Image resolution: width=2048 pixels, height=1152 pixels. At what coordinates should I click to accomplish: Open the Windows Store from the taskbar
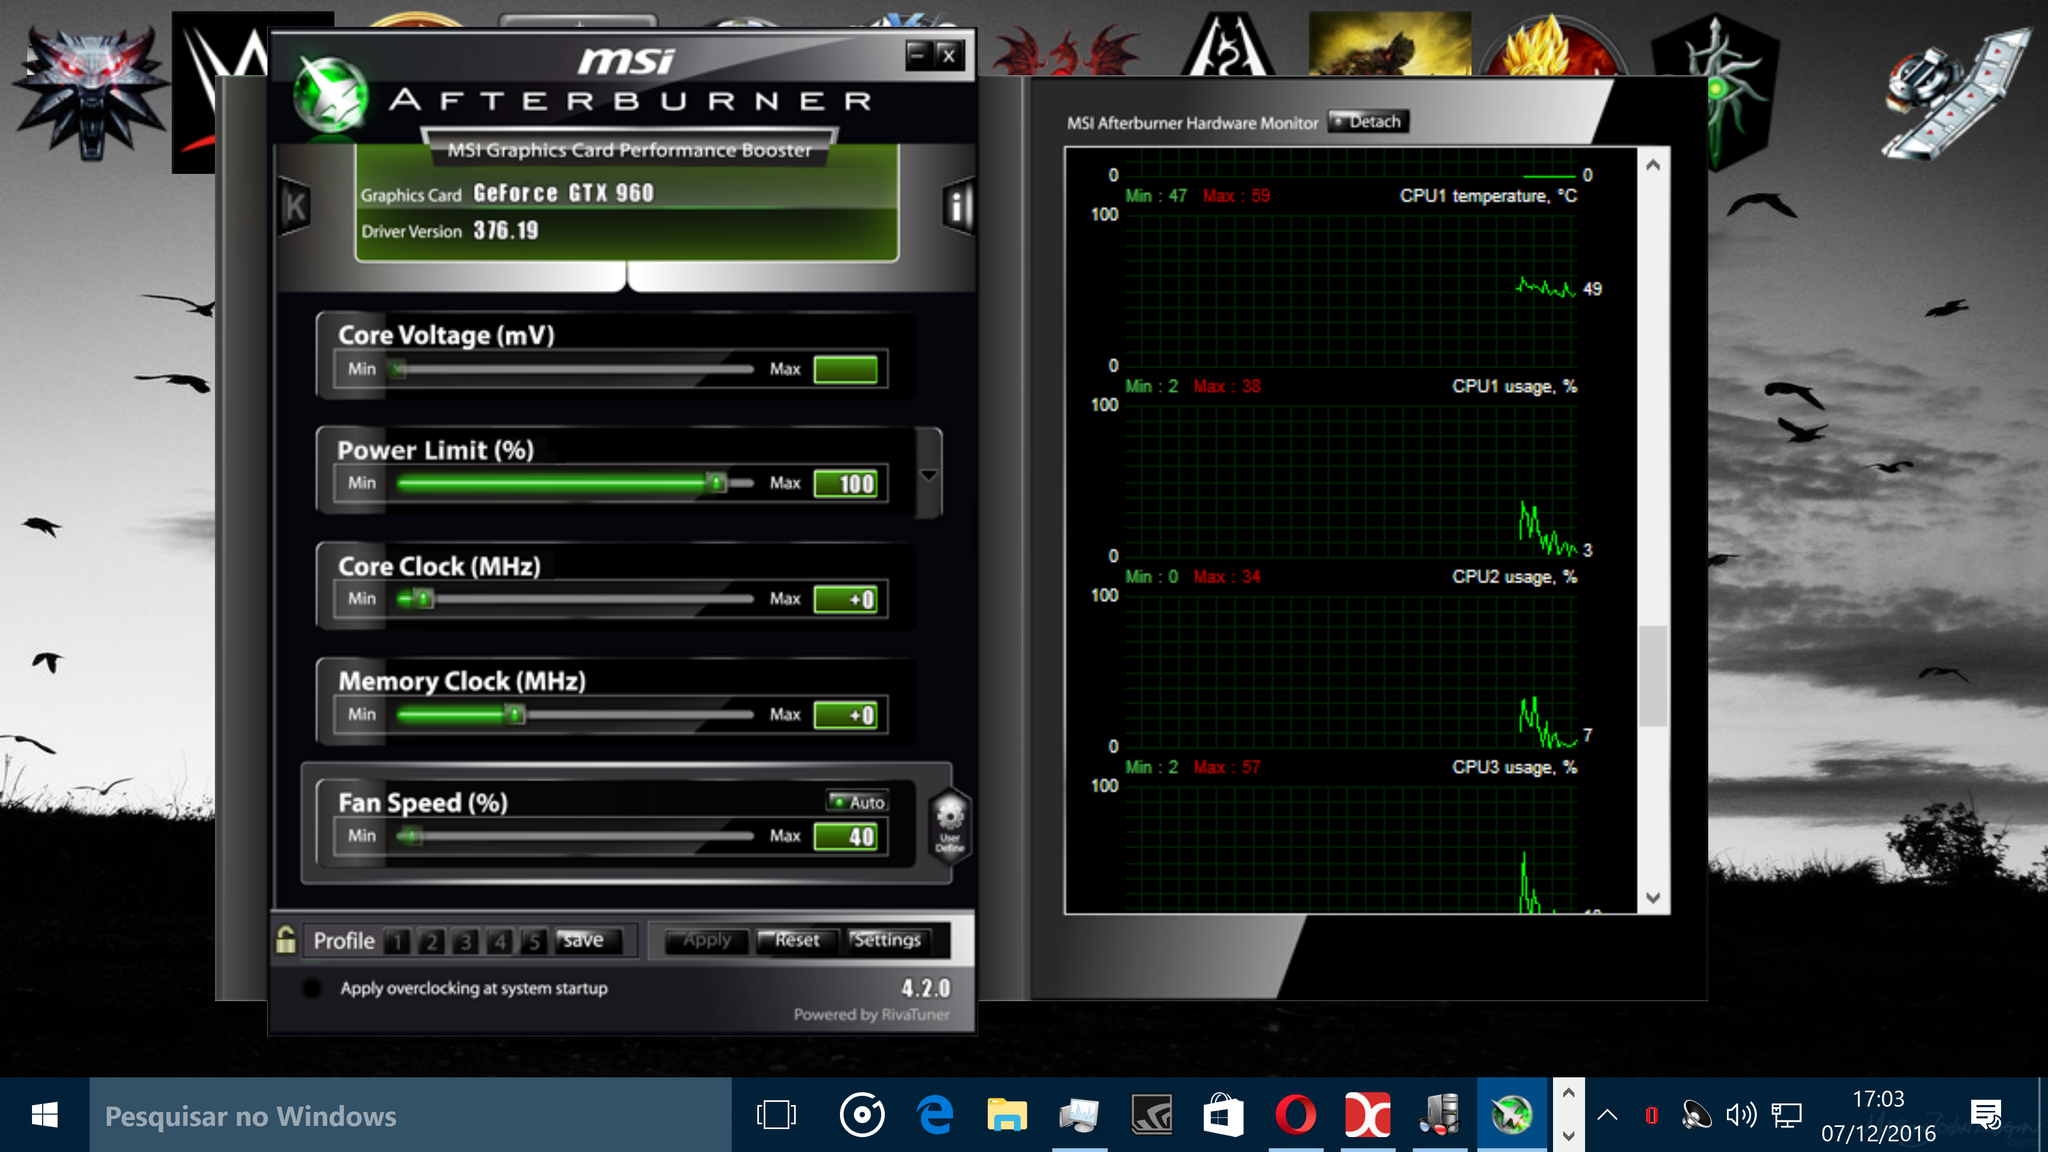point(1223,1115)
